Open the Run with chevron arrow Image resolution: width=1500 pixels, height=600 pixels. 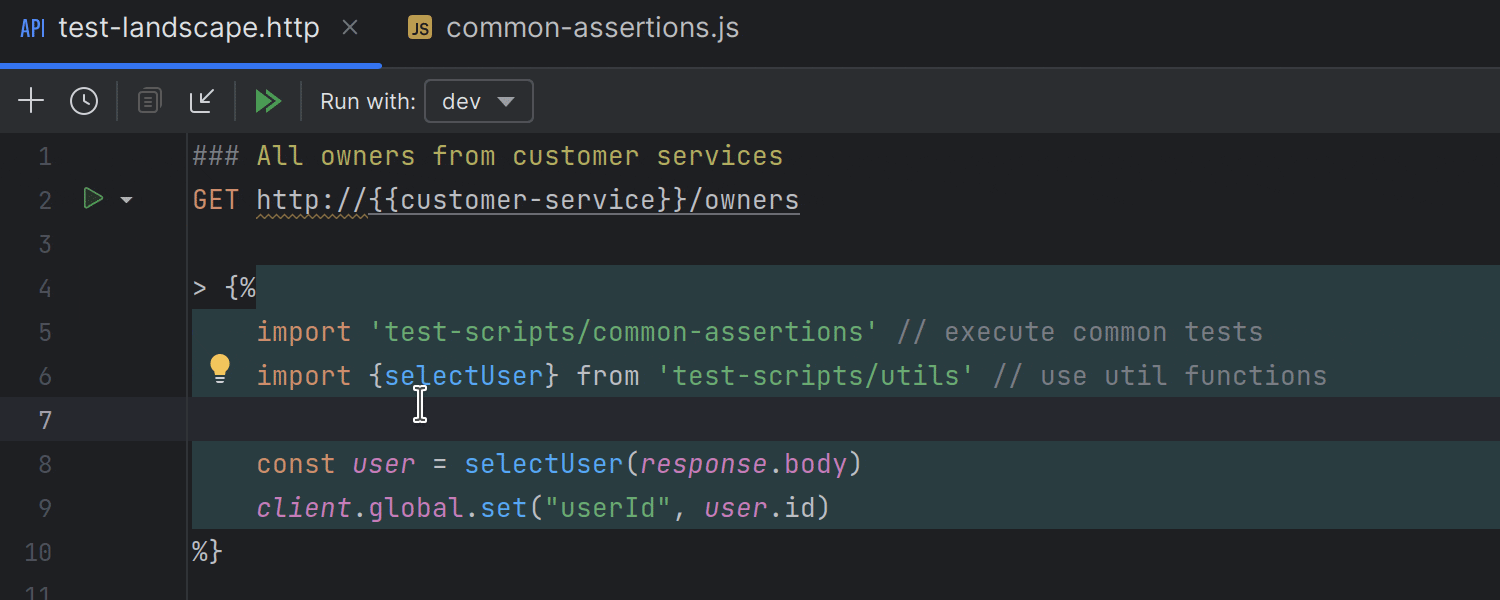507,100
